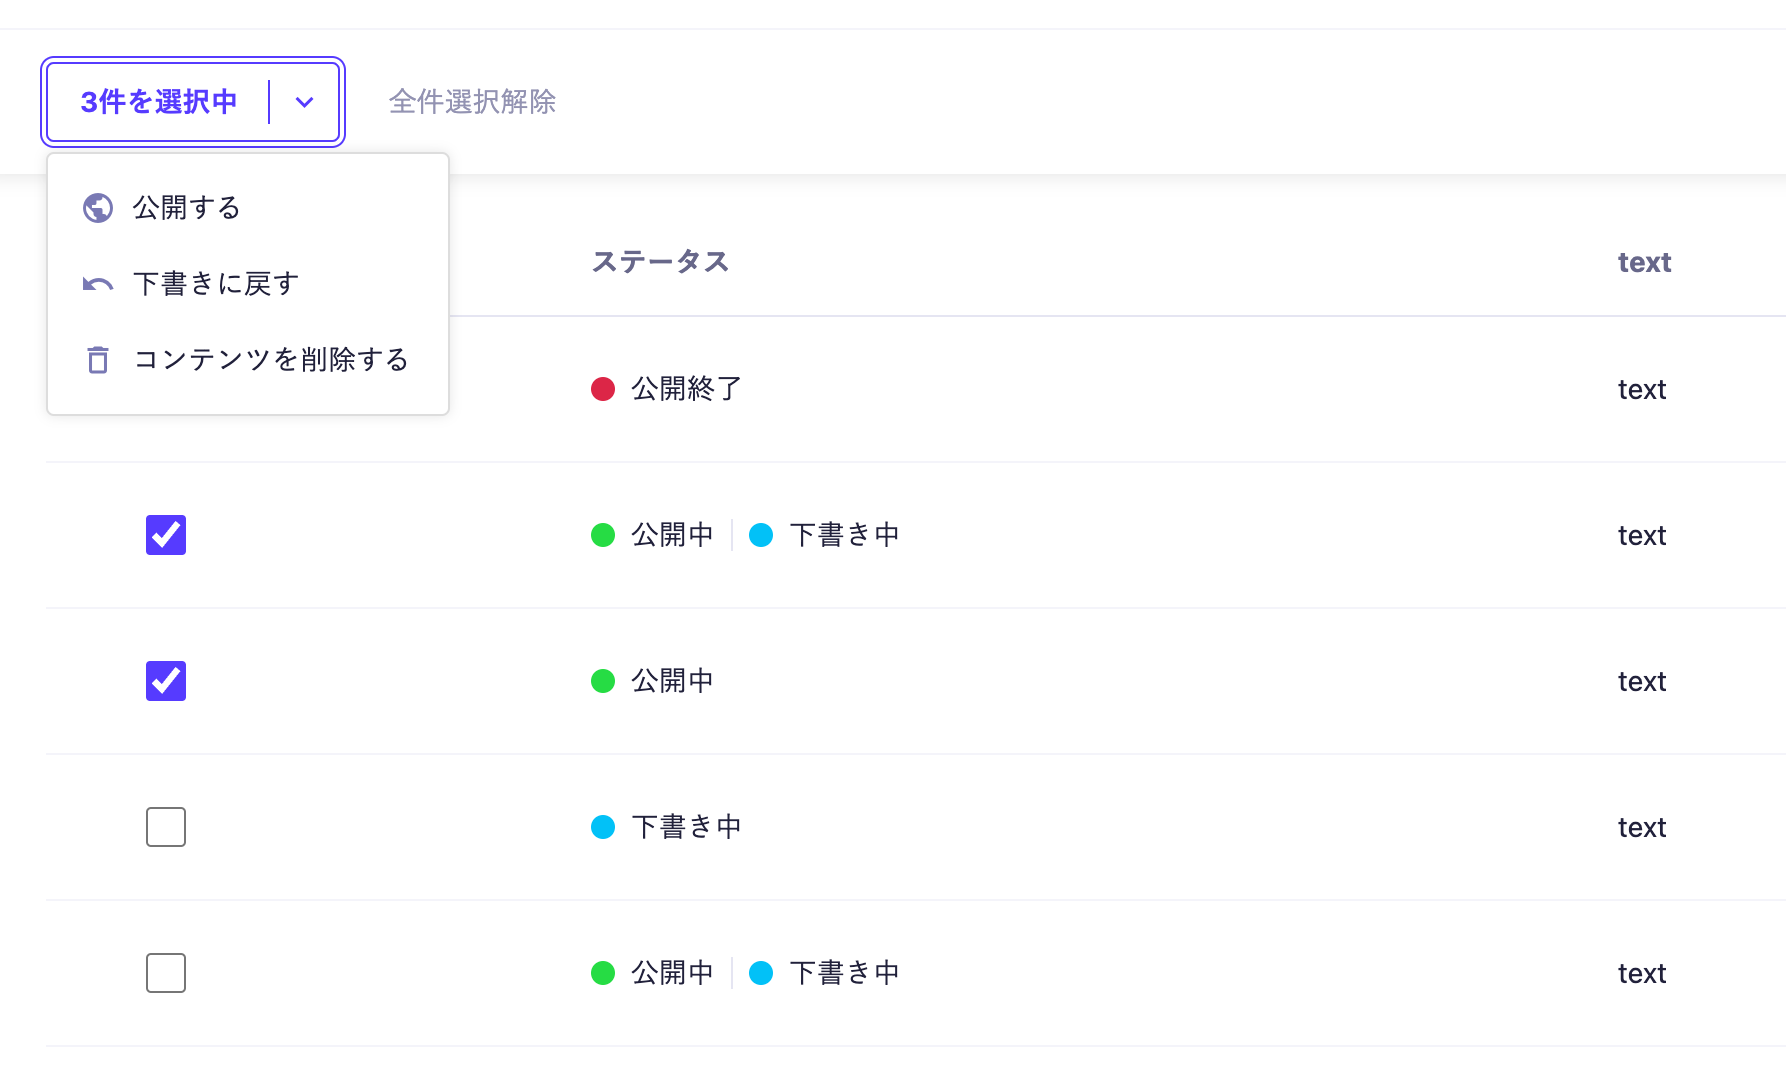The image size is (1786, 1068).
Task: Click the undo arrow icon for 下書きに戻す
Action: [x=98, y=284]
